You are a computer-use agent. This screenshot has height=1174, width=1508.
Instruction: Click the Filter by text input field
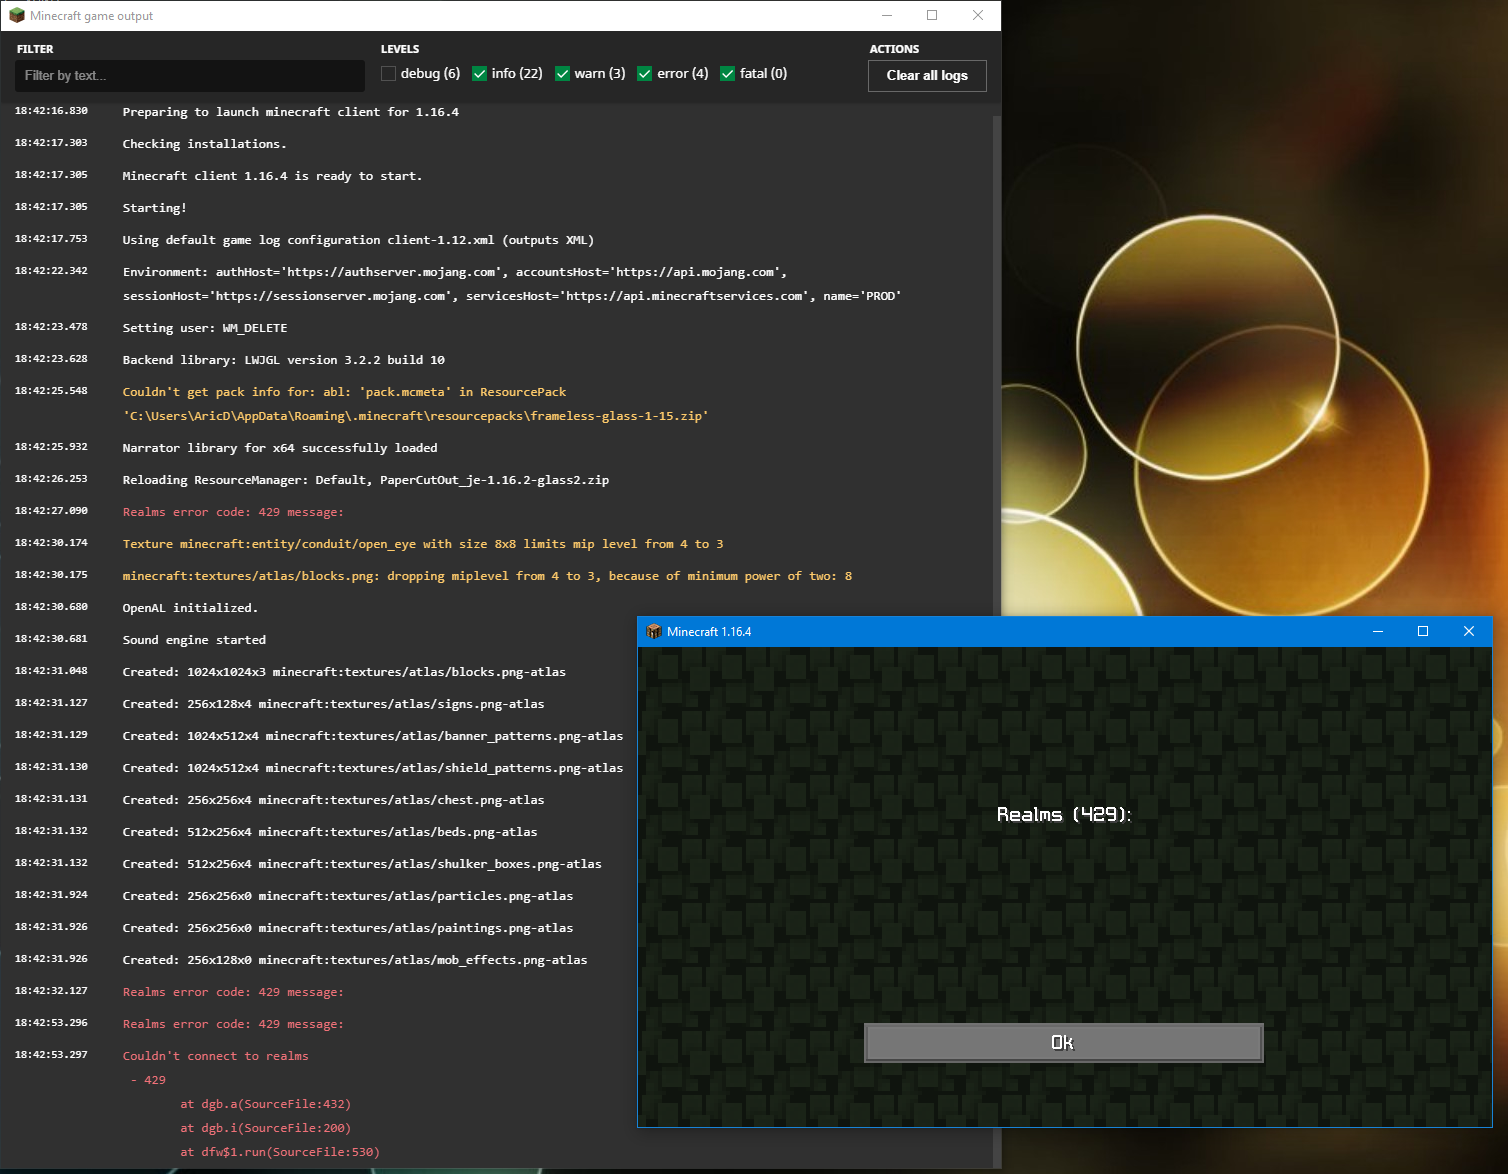189,76
